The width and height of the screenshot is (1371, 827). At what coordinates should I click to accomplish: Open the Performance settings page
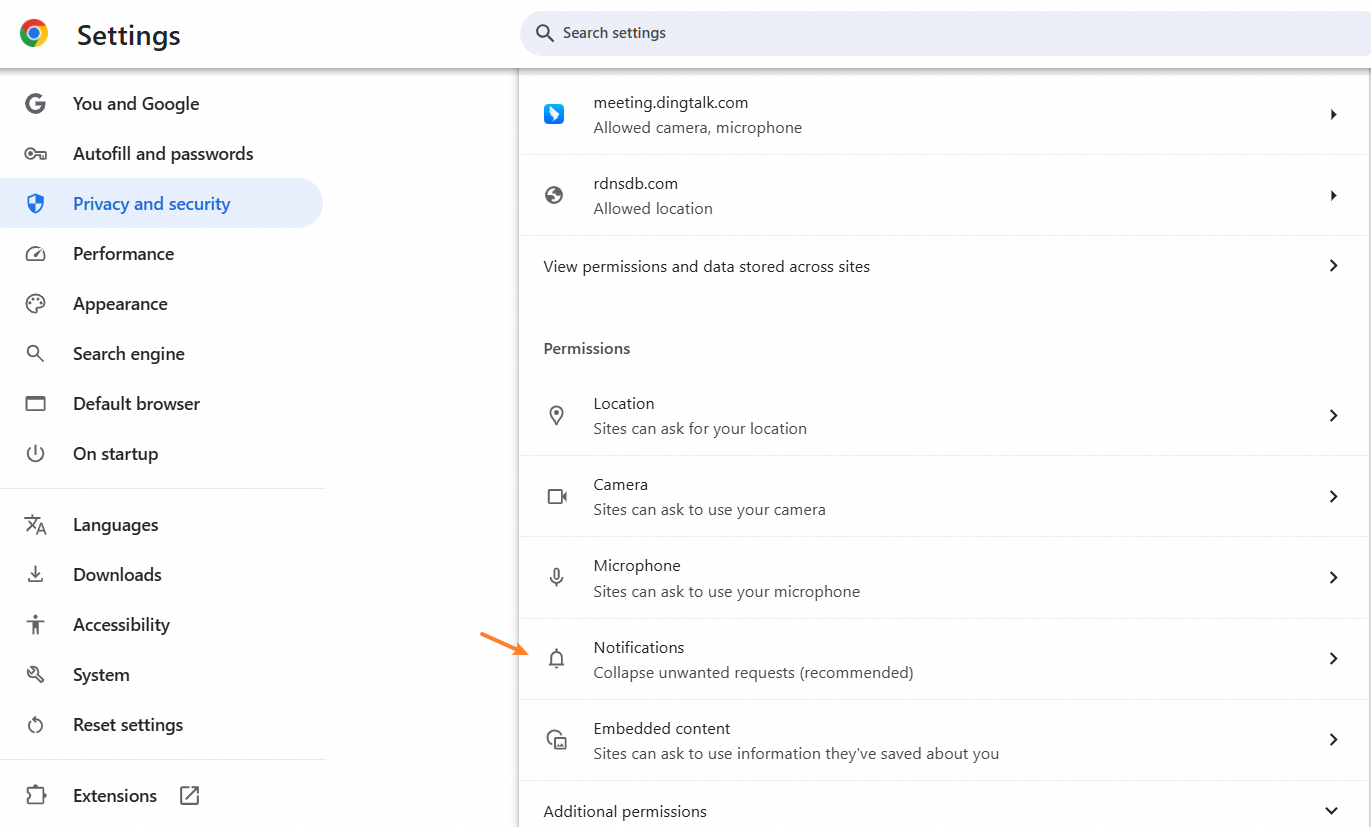coord(123,254)
